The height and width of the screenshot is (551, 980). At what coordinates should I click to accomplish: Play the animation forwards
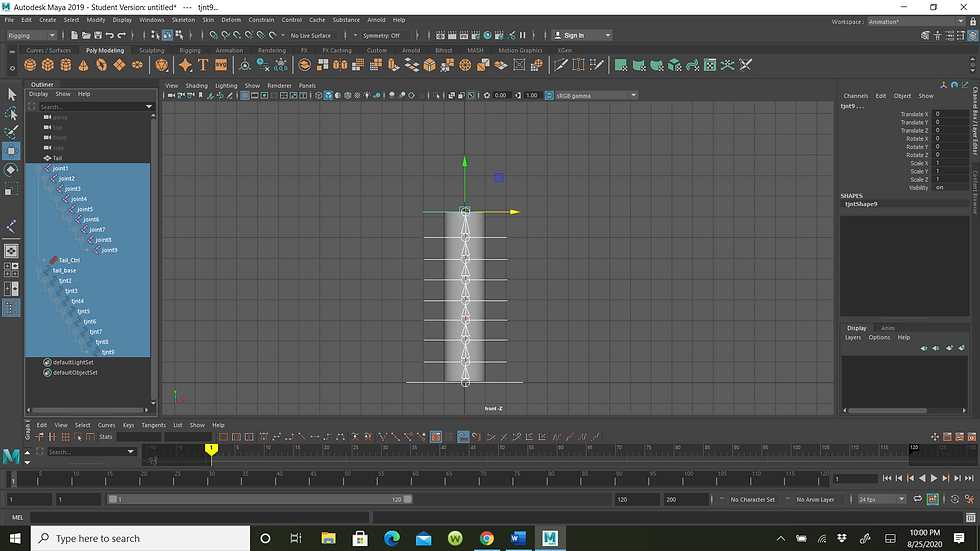click(x=934, y=479)
